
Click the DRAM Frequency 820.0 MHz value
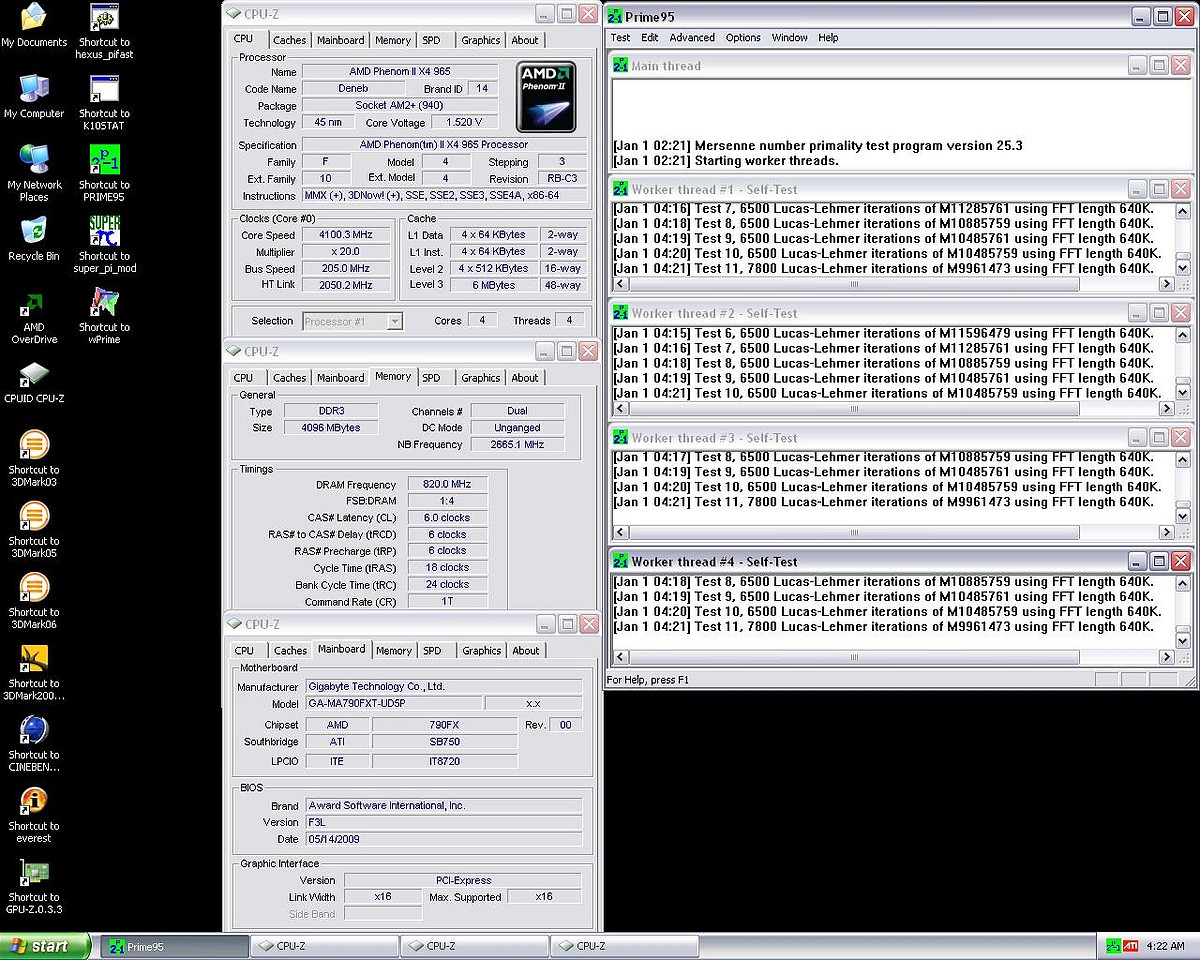coord(446,484)
